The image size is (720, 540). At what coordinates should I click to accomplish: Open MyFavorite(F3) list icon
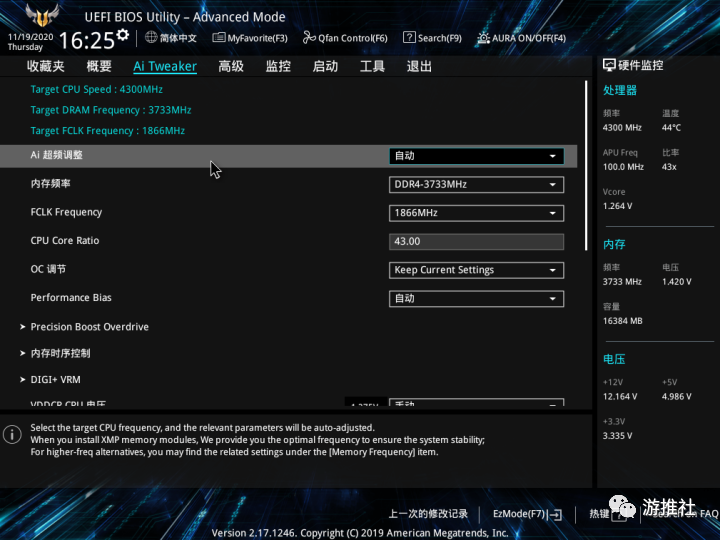[x=219, y=37]
